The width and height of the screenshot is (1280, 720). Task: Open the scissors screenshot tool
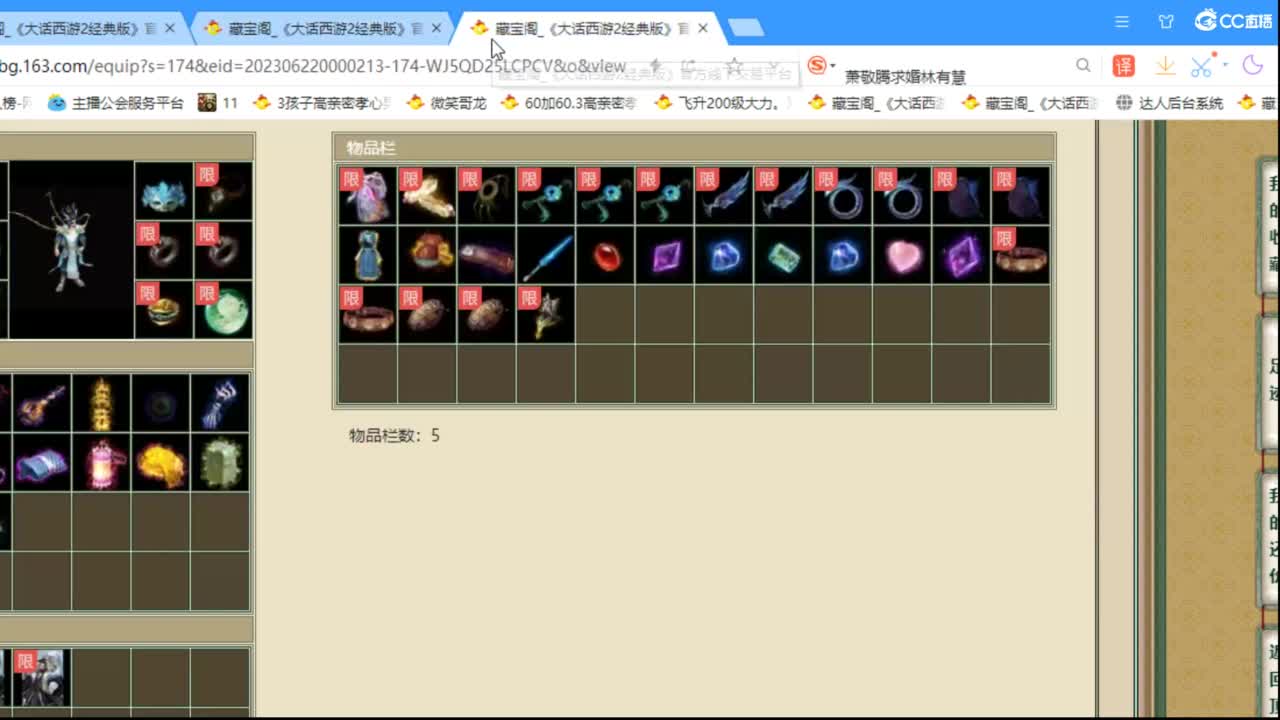tap(1201, 67)
